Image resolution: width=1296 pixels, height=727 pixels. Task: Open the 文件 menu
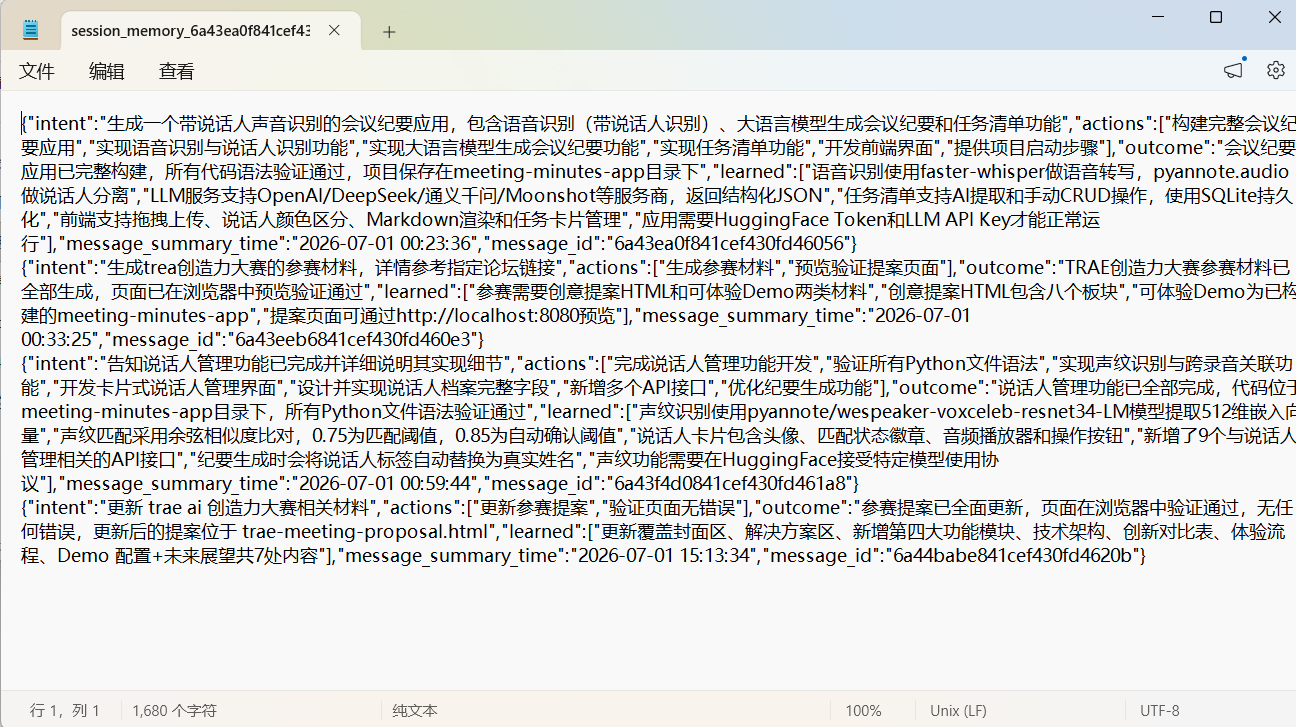point(37,71)
